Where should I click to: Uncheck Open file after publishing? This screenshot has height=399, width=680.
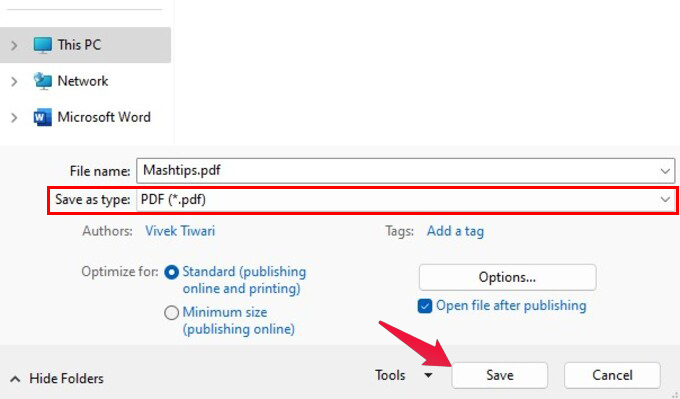(425, 306)
